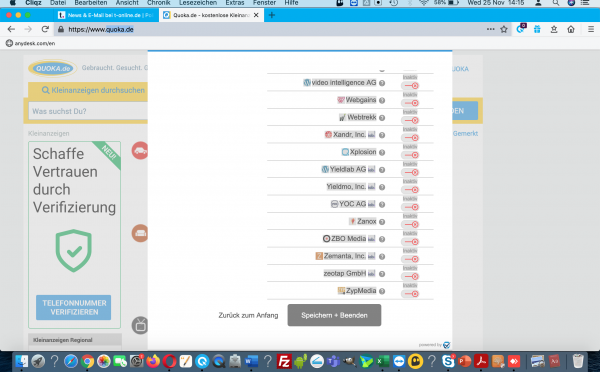The width and height of the screenshot is (600, 372).
Task: Click the browser back arrow
Action: click(x=11, y=29)
